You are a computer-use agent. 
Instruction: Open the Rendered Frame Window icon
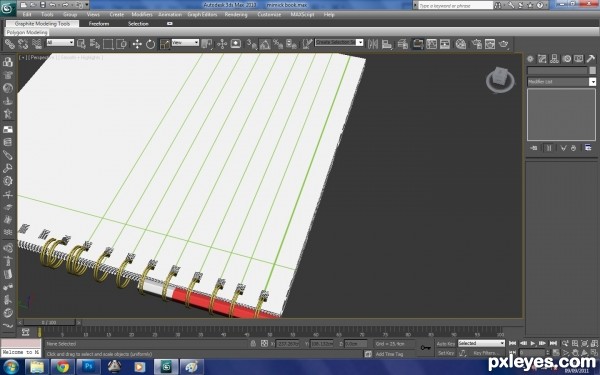pyautogui.click(x=490, y=44)
